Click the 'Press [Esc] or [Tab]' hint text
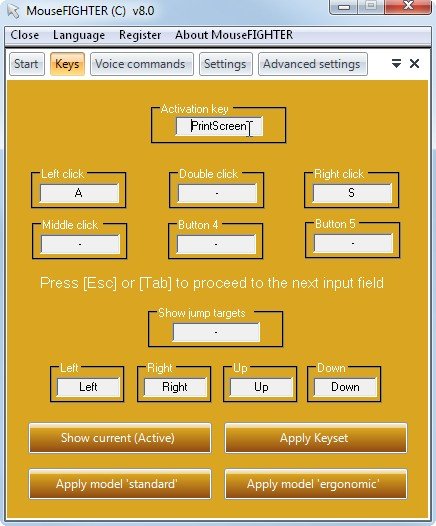 pyautogui.click(x=212, y=283)
